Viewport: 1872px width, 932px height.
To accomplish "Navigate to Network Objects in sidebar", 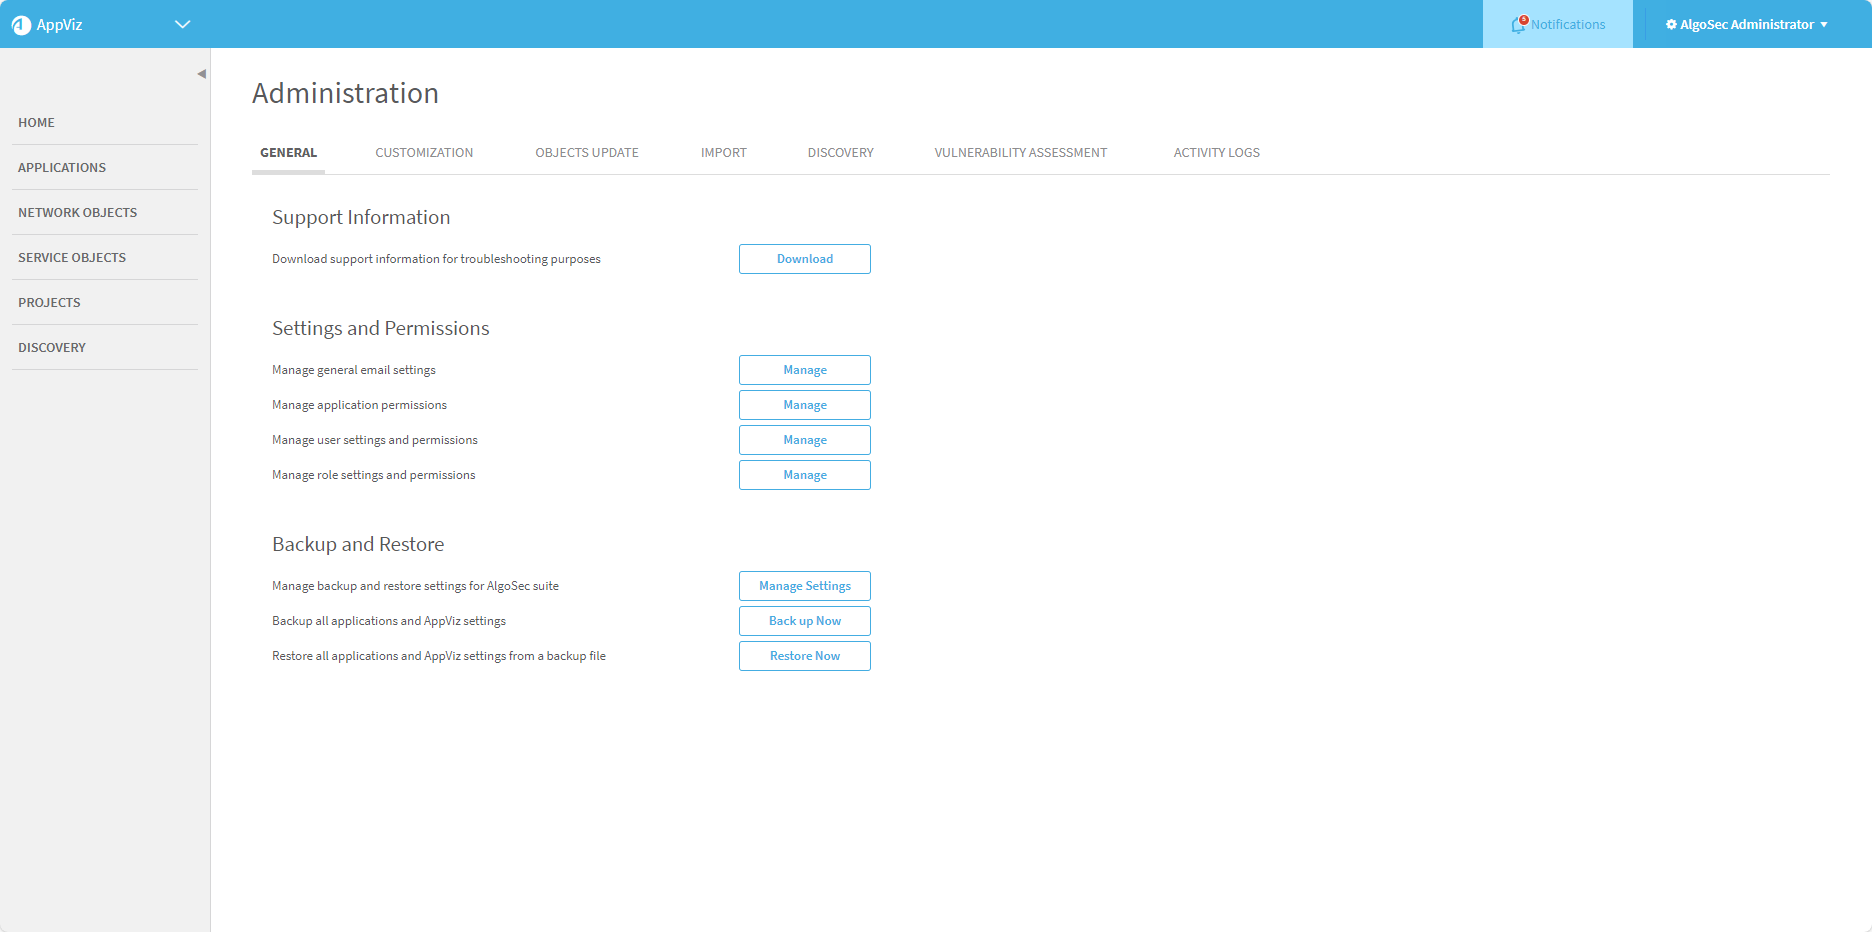I will 77,213.
